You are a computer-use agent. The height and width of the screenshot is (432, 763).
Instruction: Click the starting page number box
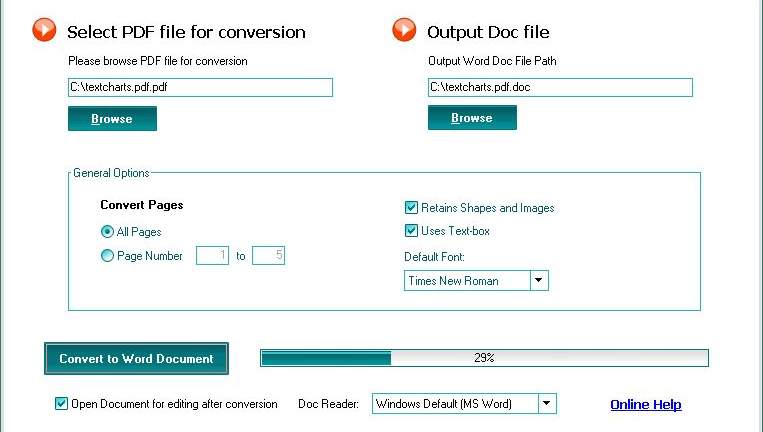[212, 255]
